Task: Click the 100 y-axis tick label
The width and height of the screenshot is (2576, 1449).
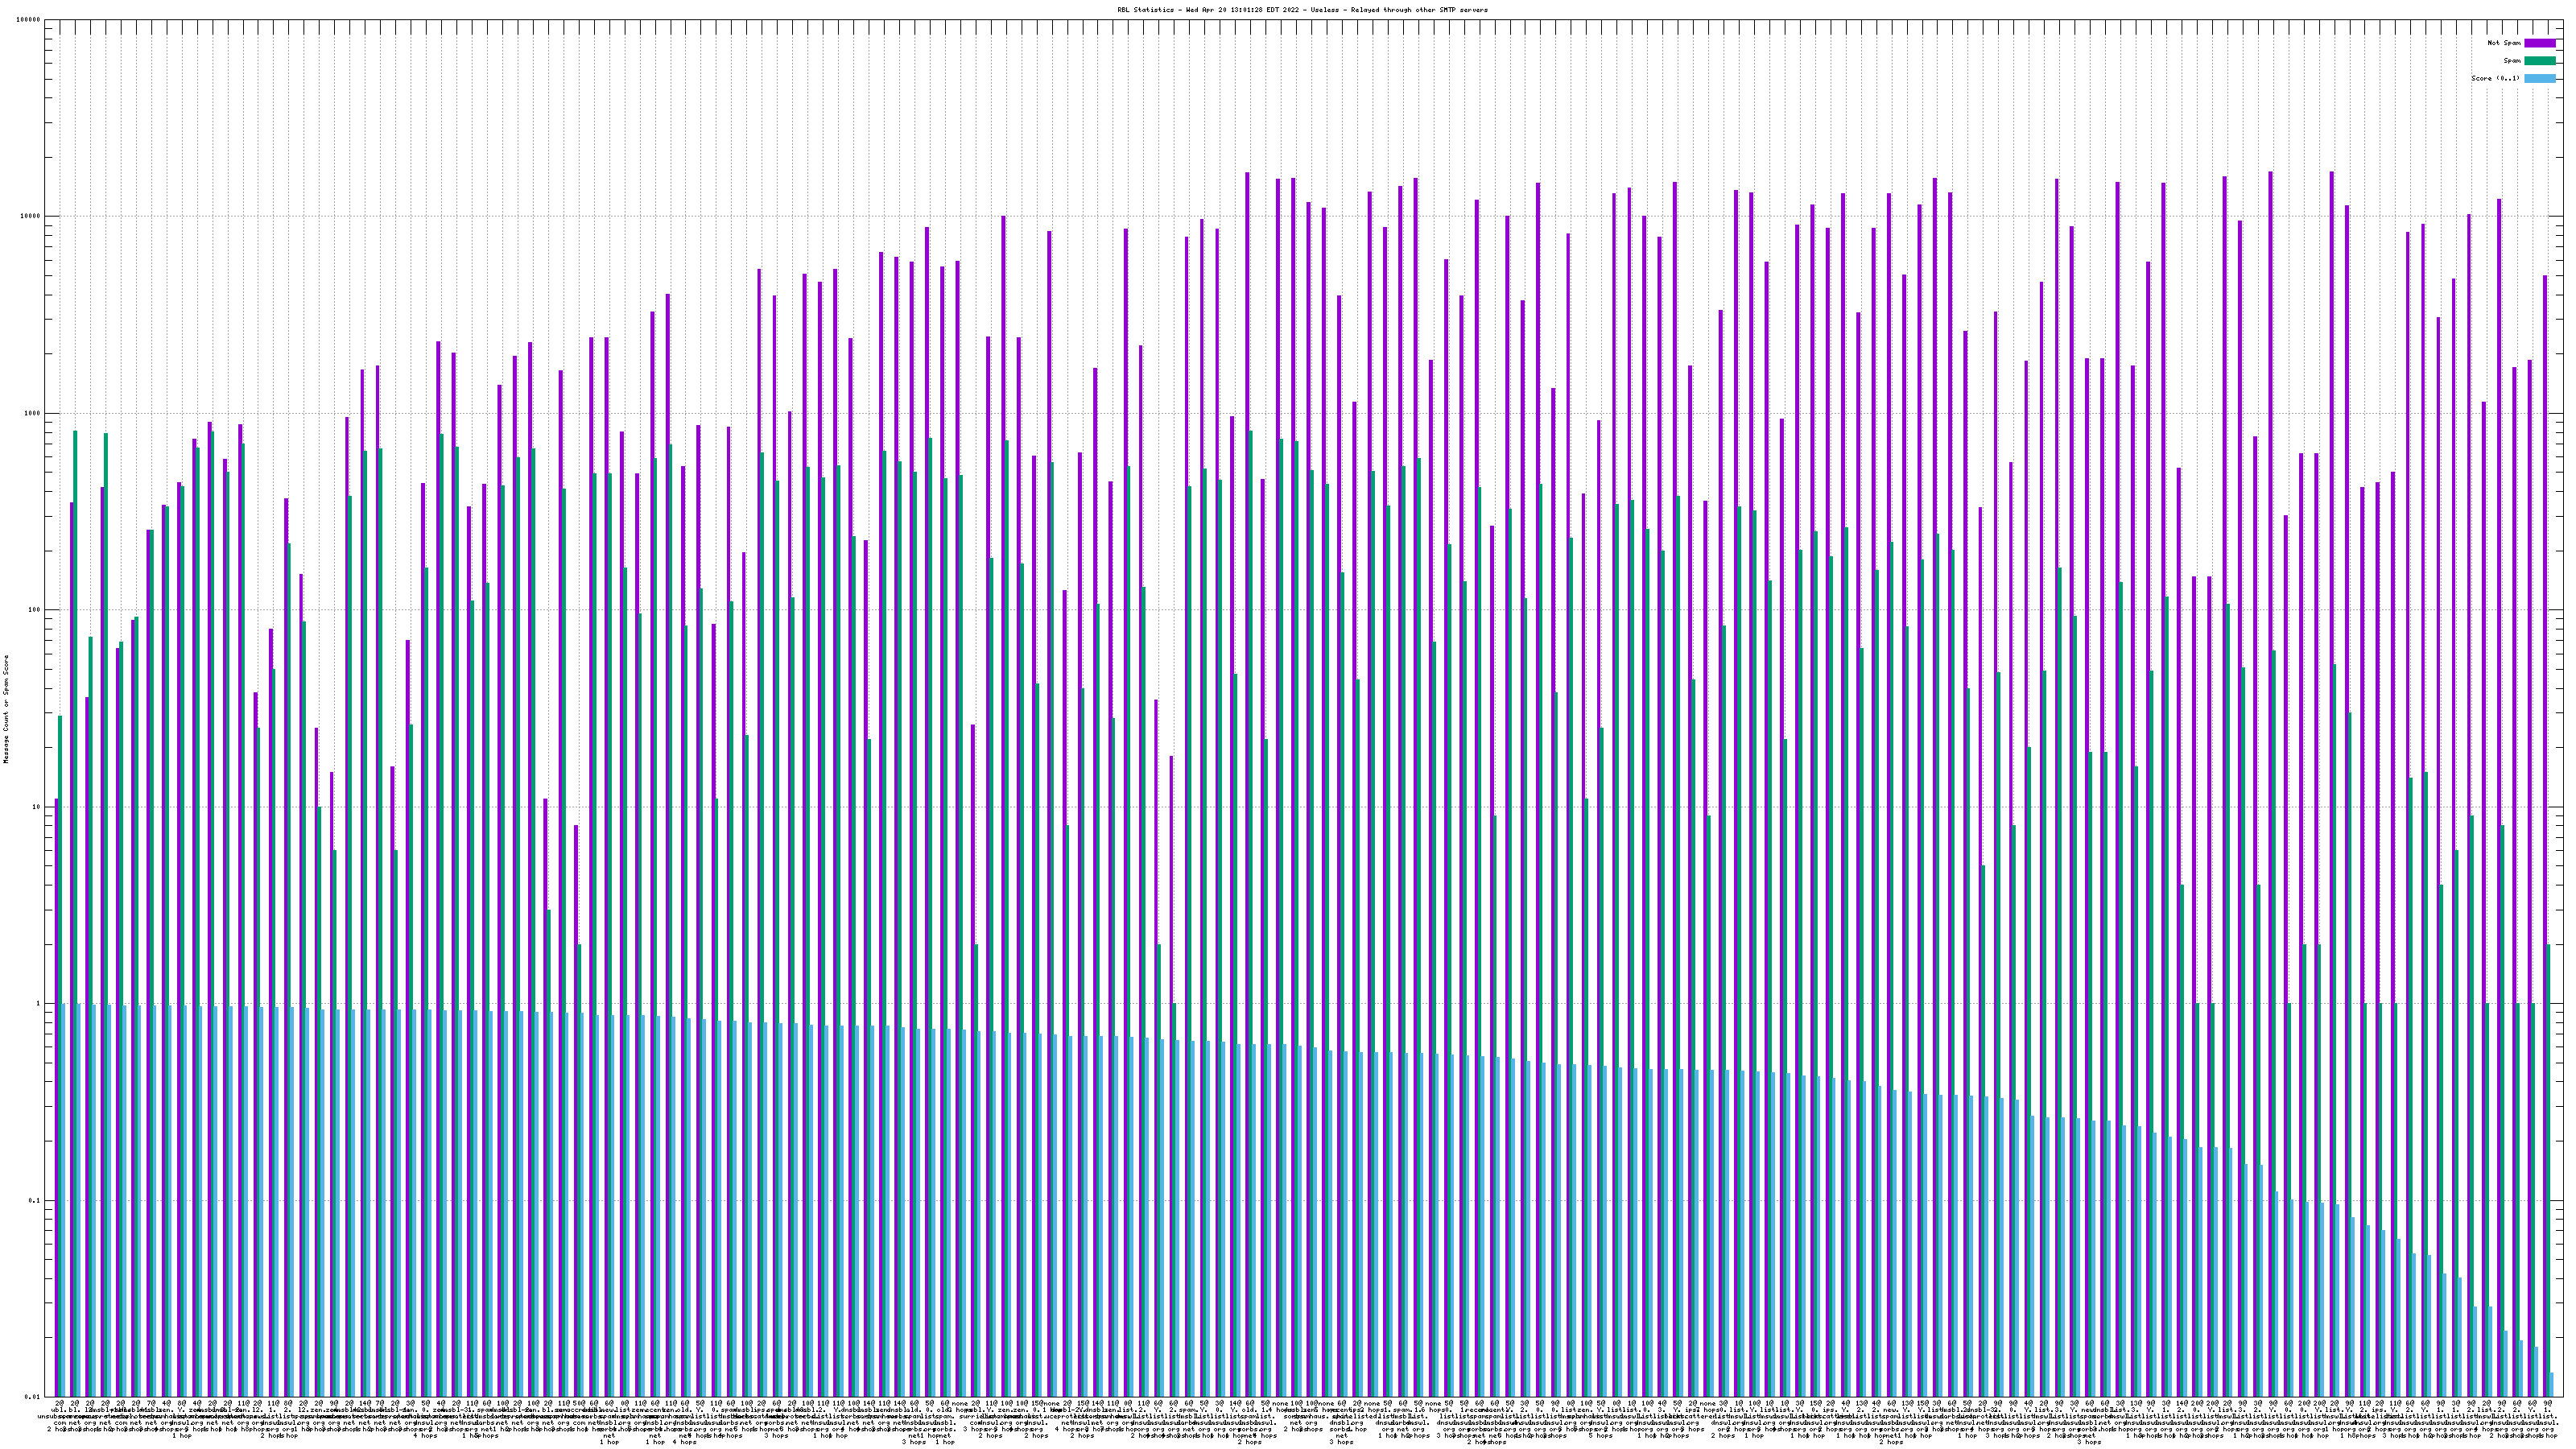Action: click(34, 610)
